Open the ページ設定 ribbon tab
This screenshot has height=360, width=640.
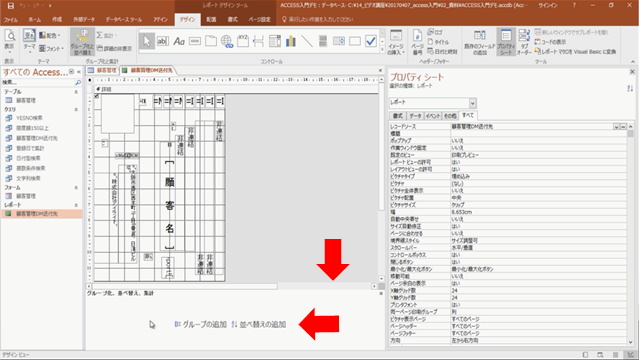pyautogui.click(x=260, y=20)
